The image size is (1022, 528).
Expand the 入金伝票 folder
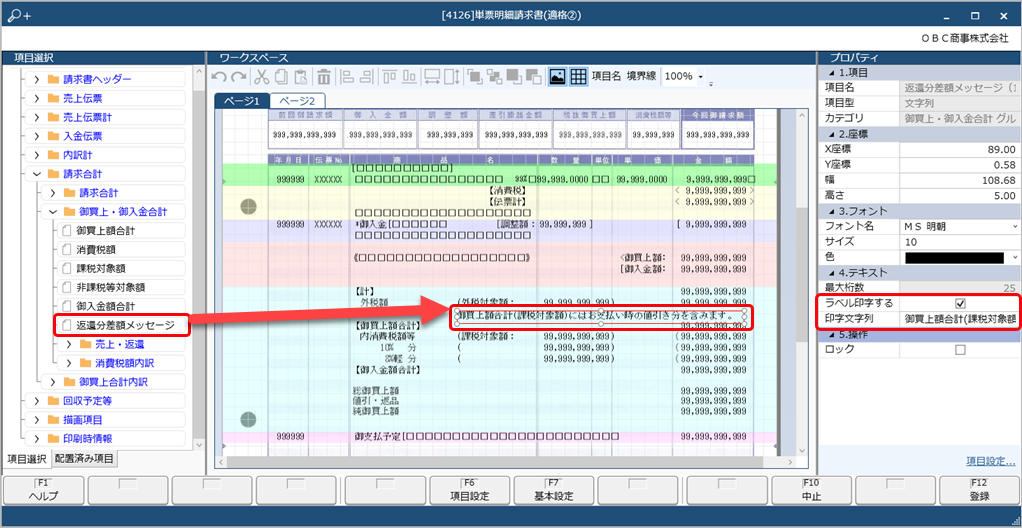tap(37, 136)
